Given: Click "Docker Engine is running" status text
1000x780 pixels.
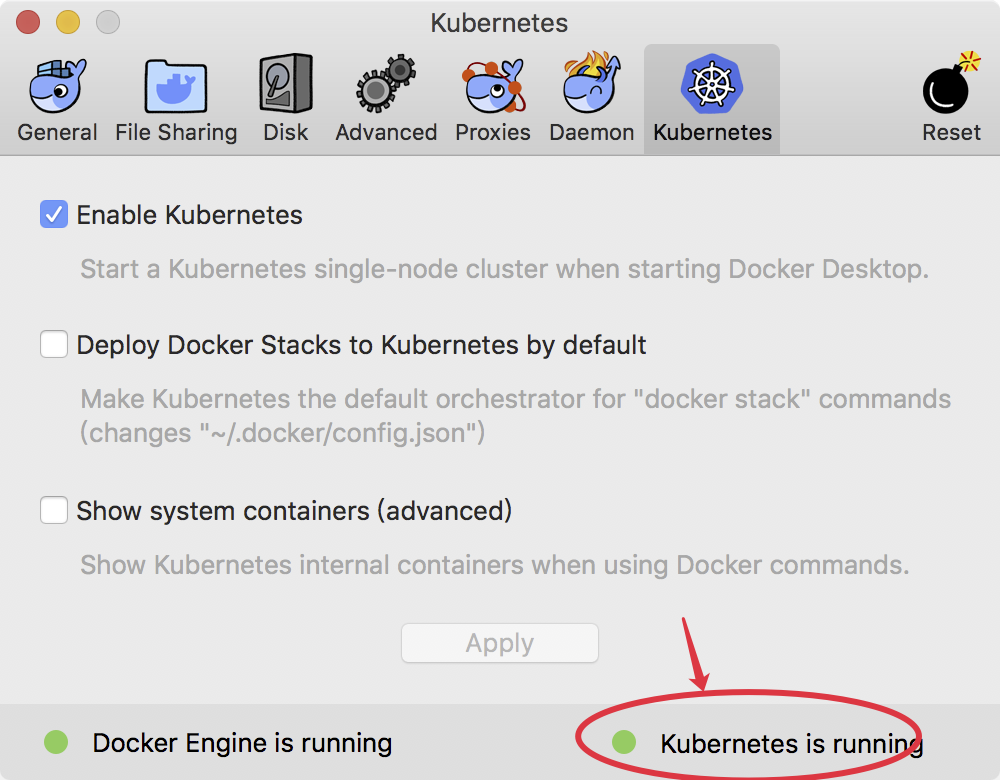Looking at the screenshot, I should point(242,743).
